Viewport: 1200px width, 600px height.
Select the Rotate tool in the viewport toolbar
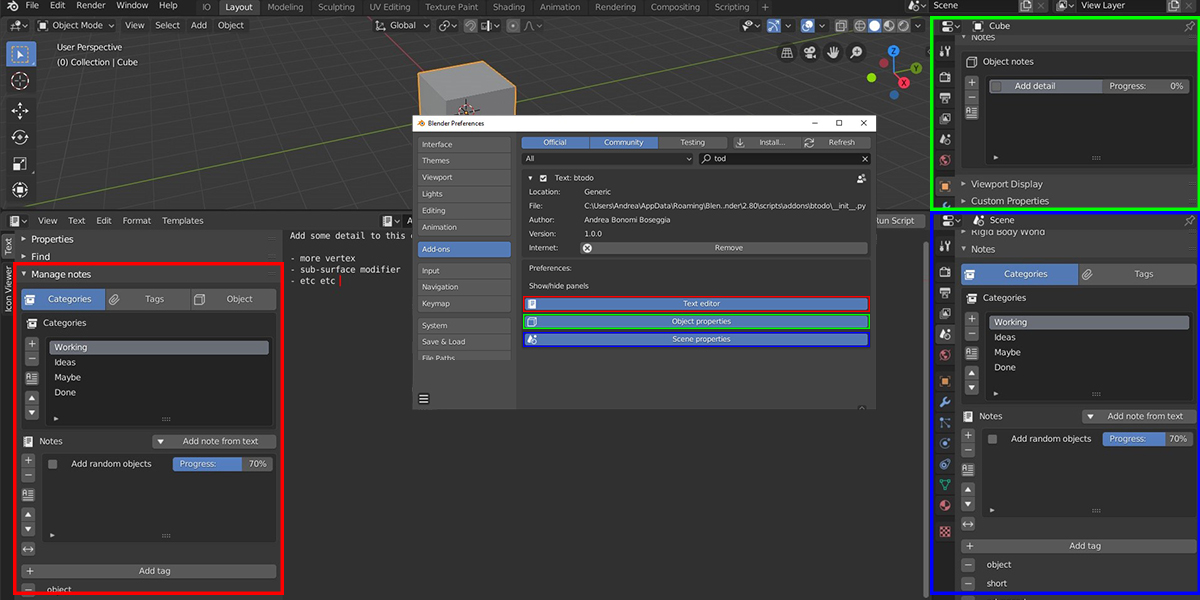[x=19, y=136]
